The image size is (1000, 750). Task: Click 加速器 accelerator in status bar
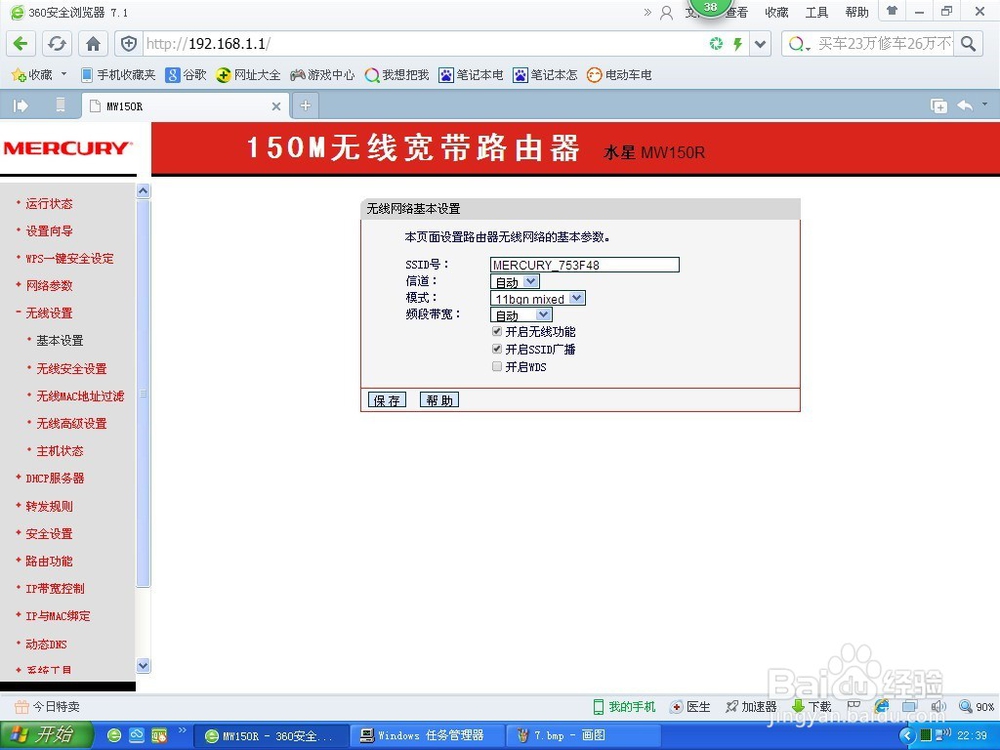(751, 707)
